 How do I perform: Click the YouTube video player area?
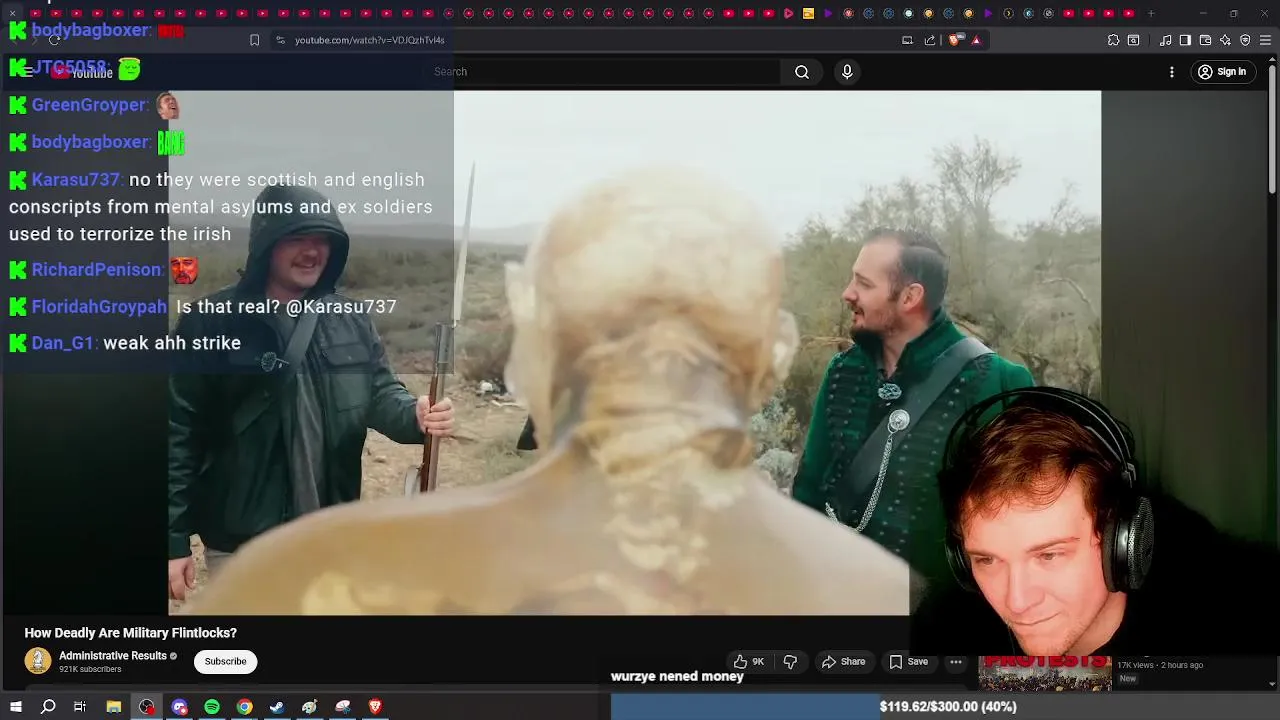(x=634, y=352)
